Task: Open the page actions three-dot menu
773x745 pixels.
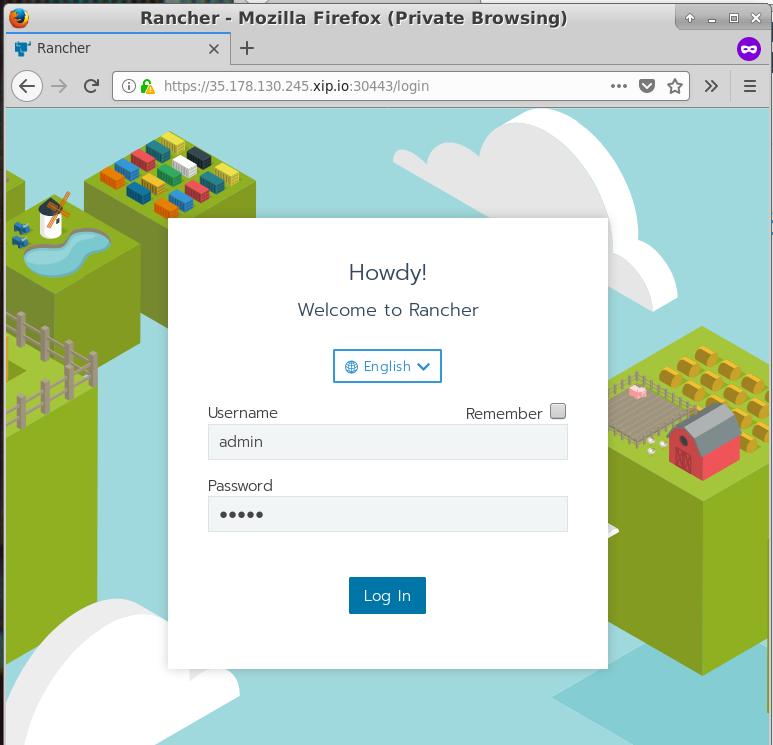Action: [619, 86]
